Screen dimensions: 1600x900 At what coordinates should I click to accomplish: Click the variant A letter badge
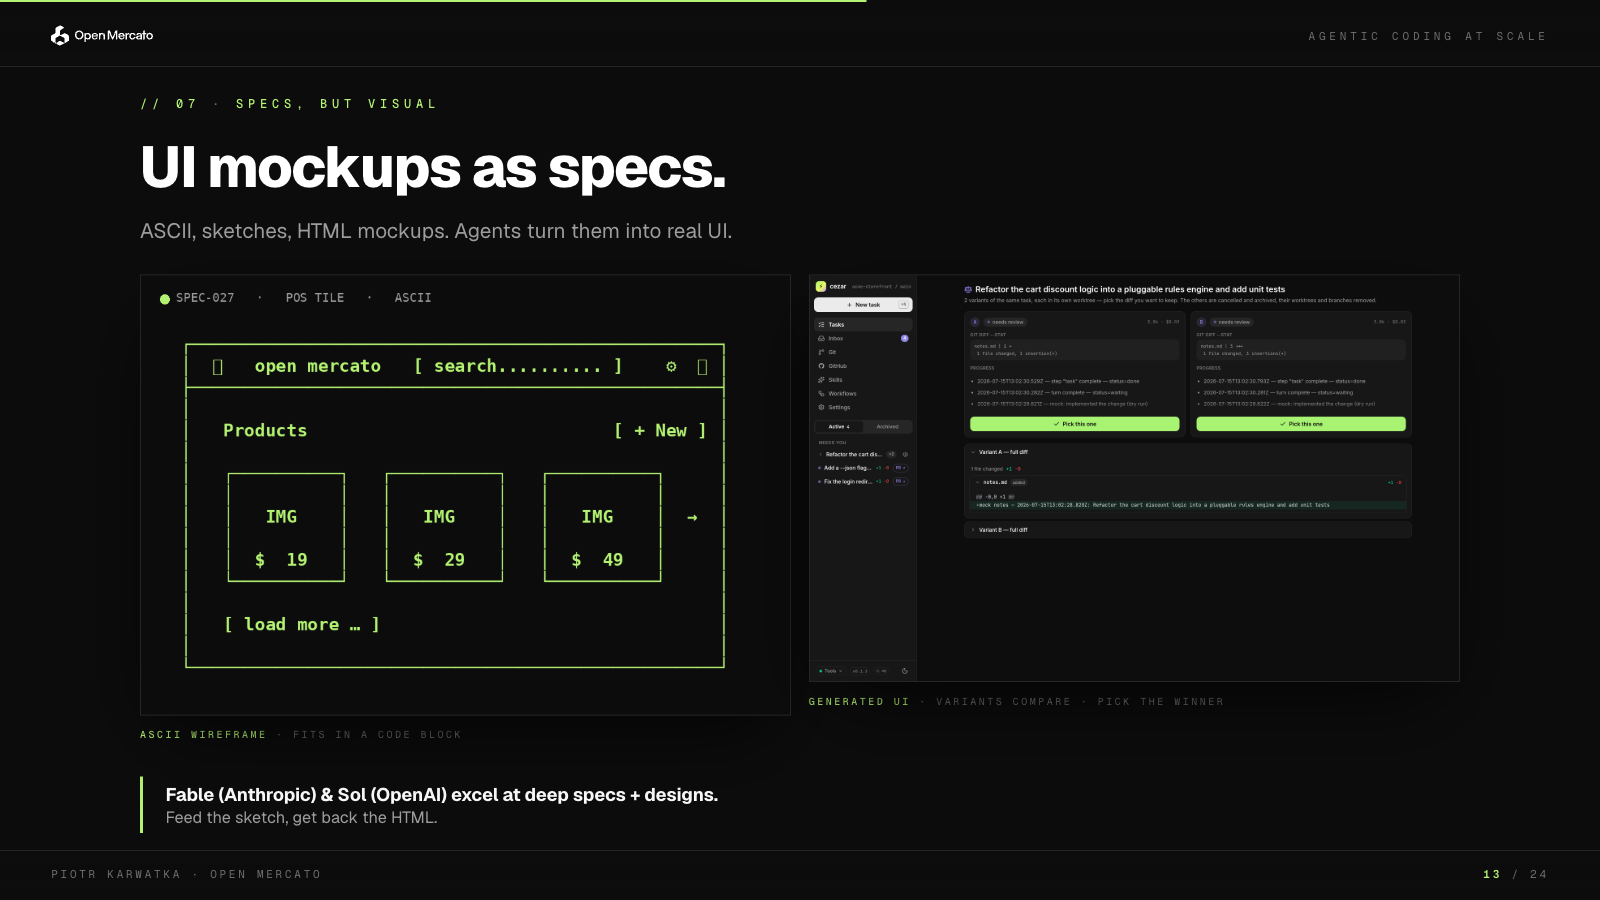click(x=975, y=322)
